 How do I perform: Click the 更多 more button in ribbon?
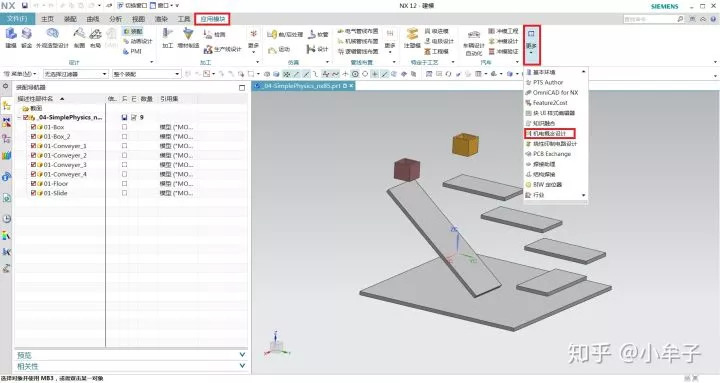[531, 45]
